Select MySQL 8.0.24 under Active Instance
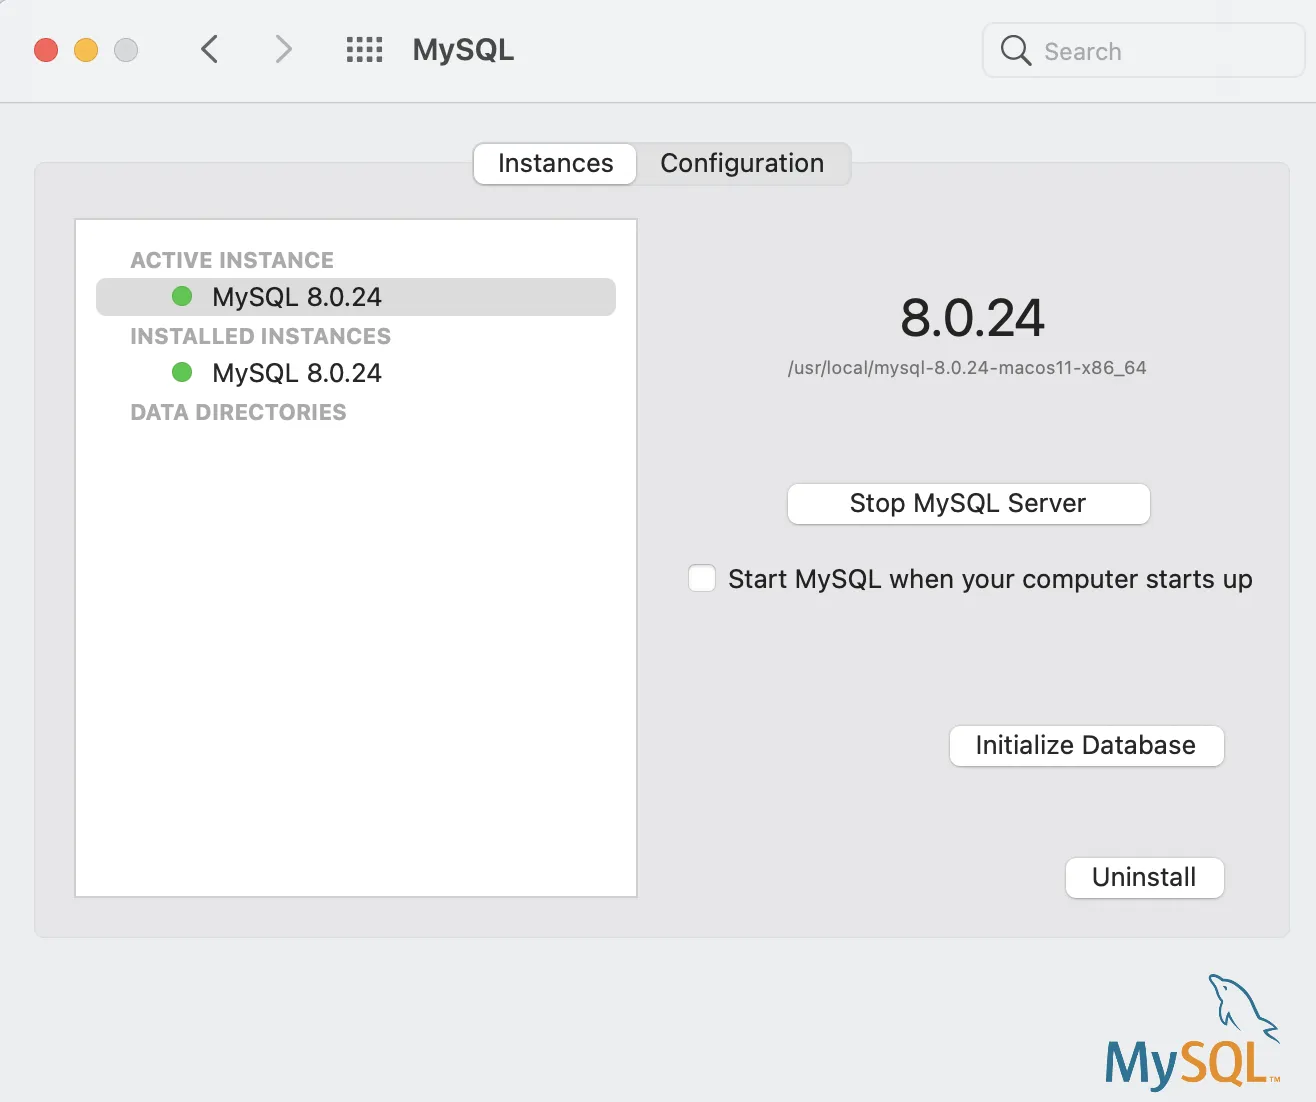Image resolution: width=1316 pixels, height=1102 pixels. [x=356, y=297]
